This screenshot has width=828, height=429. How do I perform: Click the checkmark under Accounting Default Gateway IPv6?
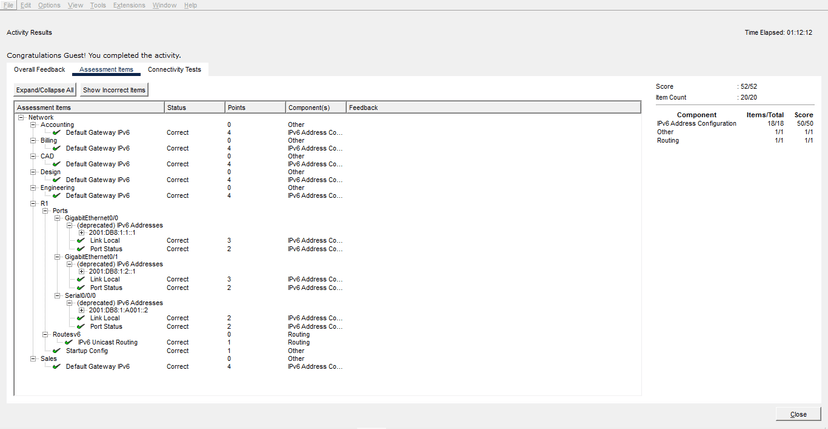[58, 132]
